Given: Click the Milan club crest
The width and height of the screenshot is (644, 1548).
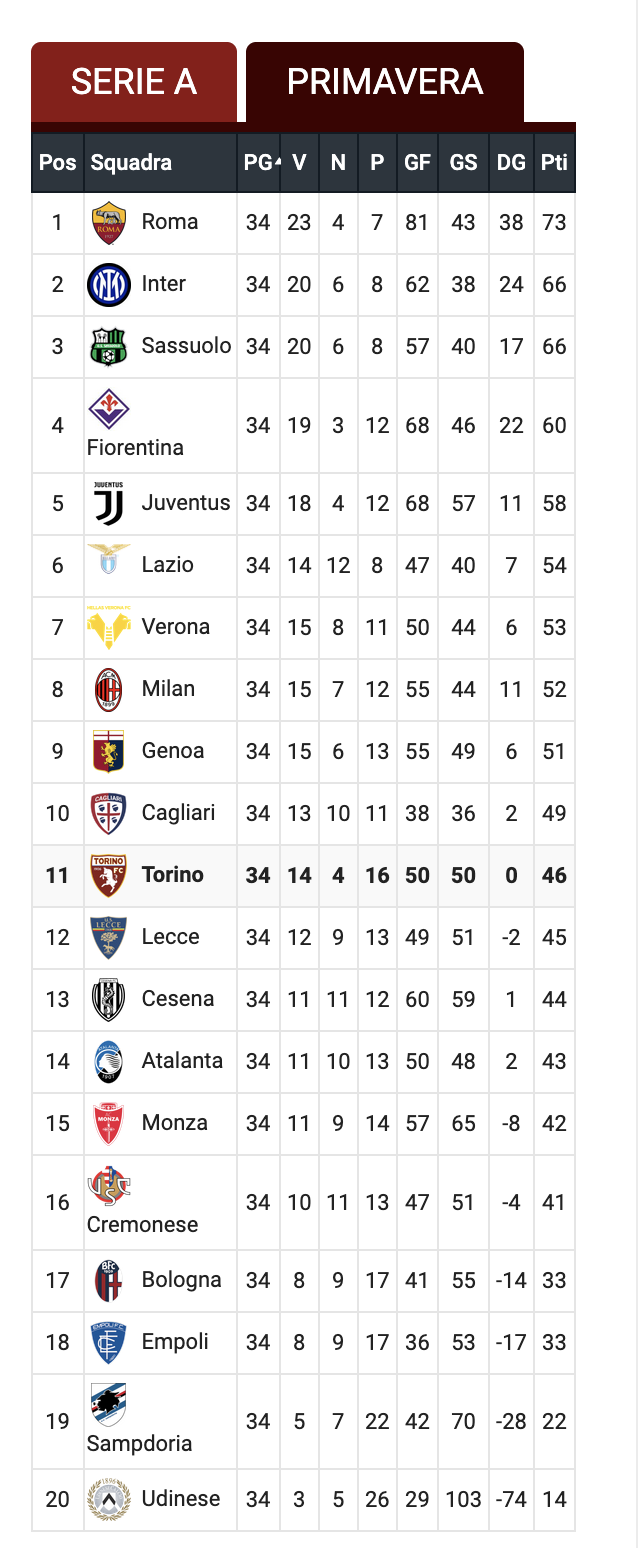Looking at the screenshot, I should pos(108,689).
